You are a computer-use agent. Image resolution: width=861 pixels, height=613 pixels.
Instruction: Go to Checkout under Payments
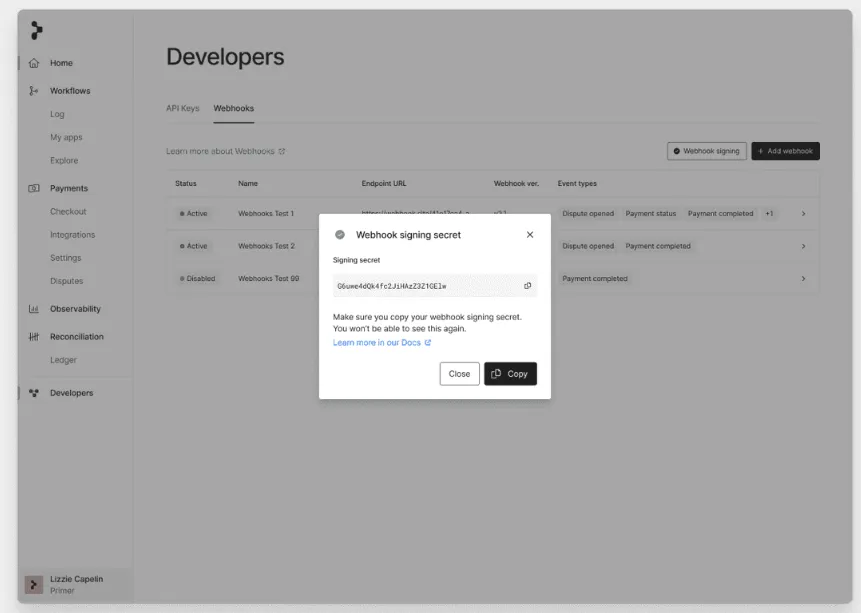[68, 211]
